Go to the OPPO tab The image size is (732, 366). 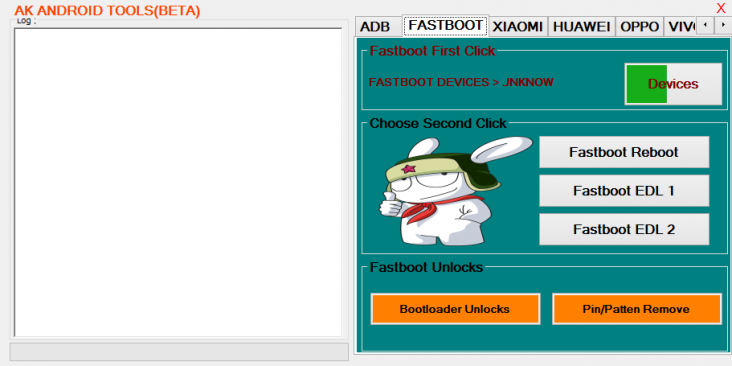tap(640, 27)
